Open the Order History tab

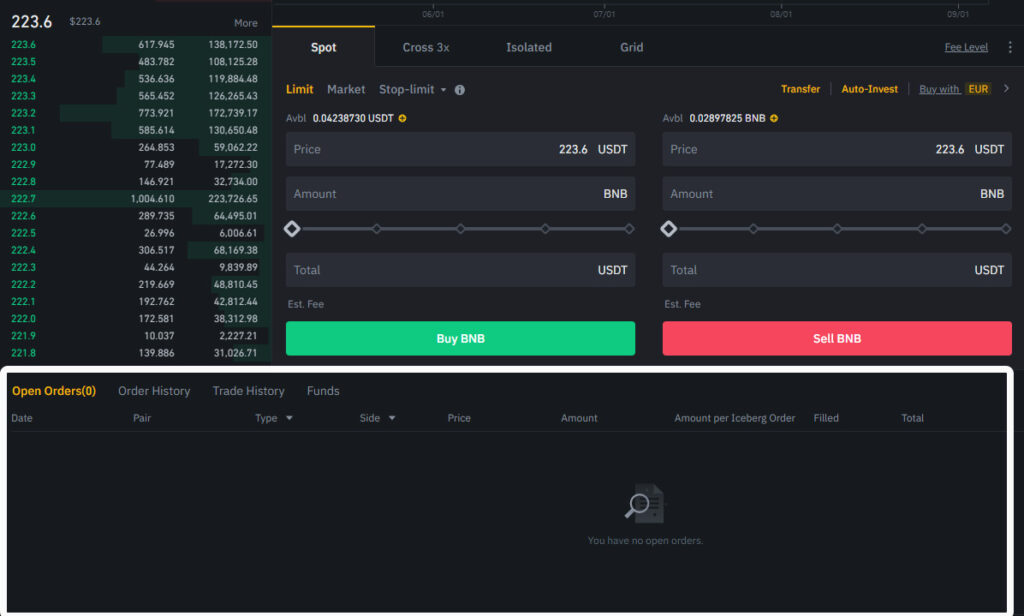point(154,391)
